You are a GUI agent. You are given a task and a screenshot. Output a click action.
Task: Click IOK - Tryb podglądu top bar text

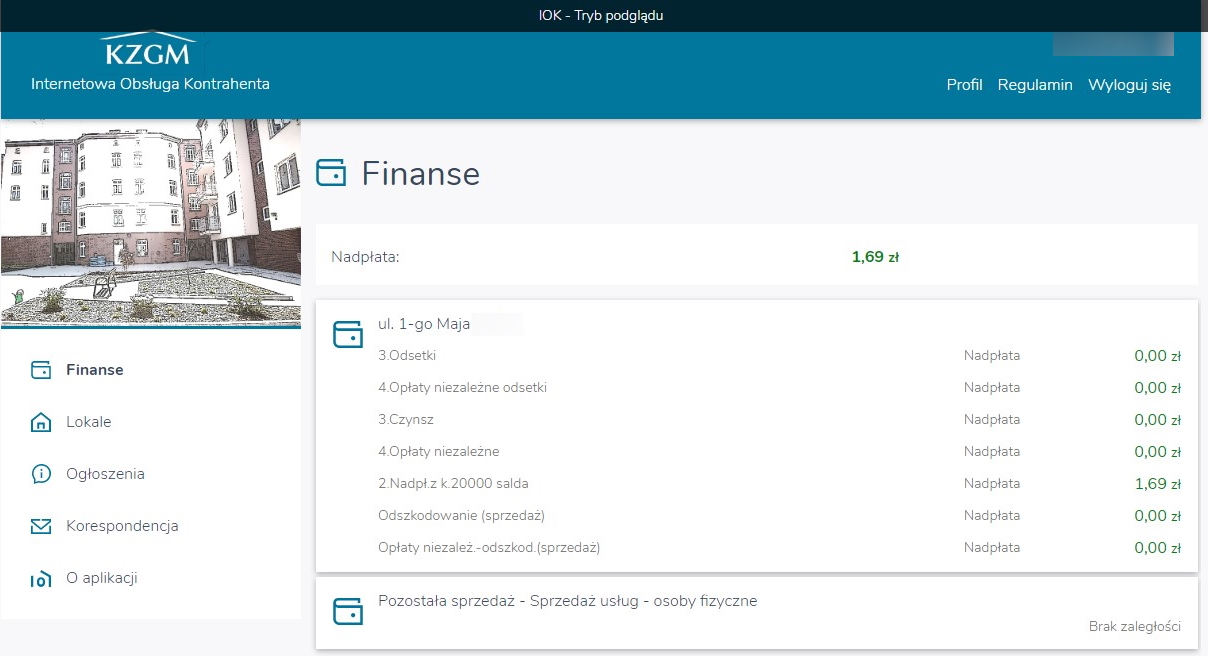coord(601,15)
